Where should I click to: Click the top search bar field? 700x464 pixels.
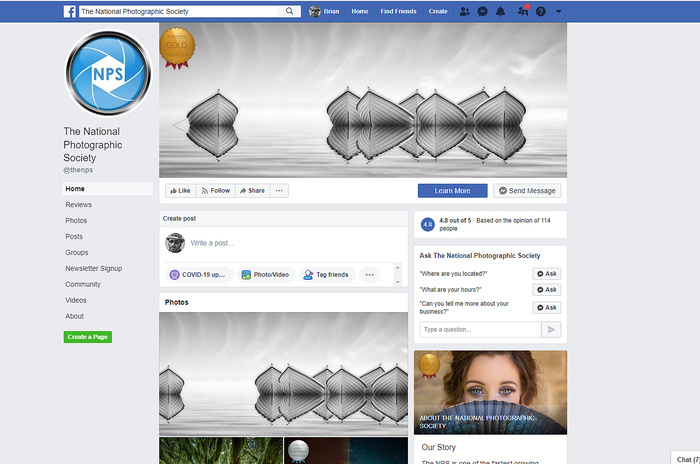180,11
